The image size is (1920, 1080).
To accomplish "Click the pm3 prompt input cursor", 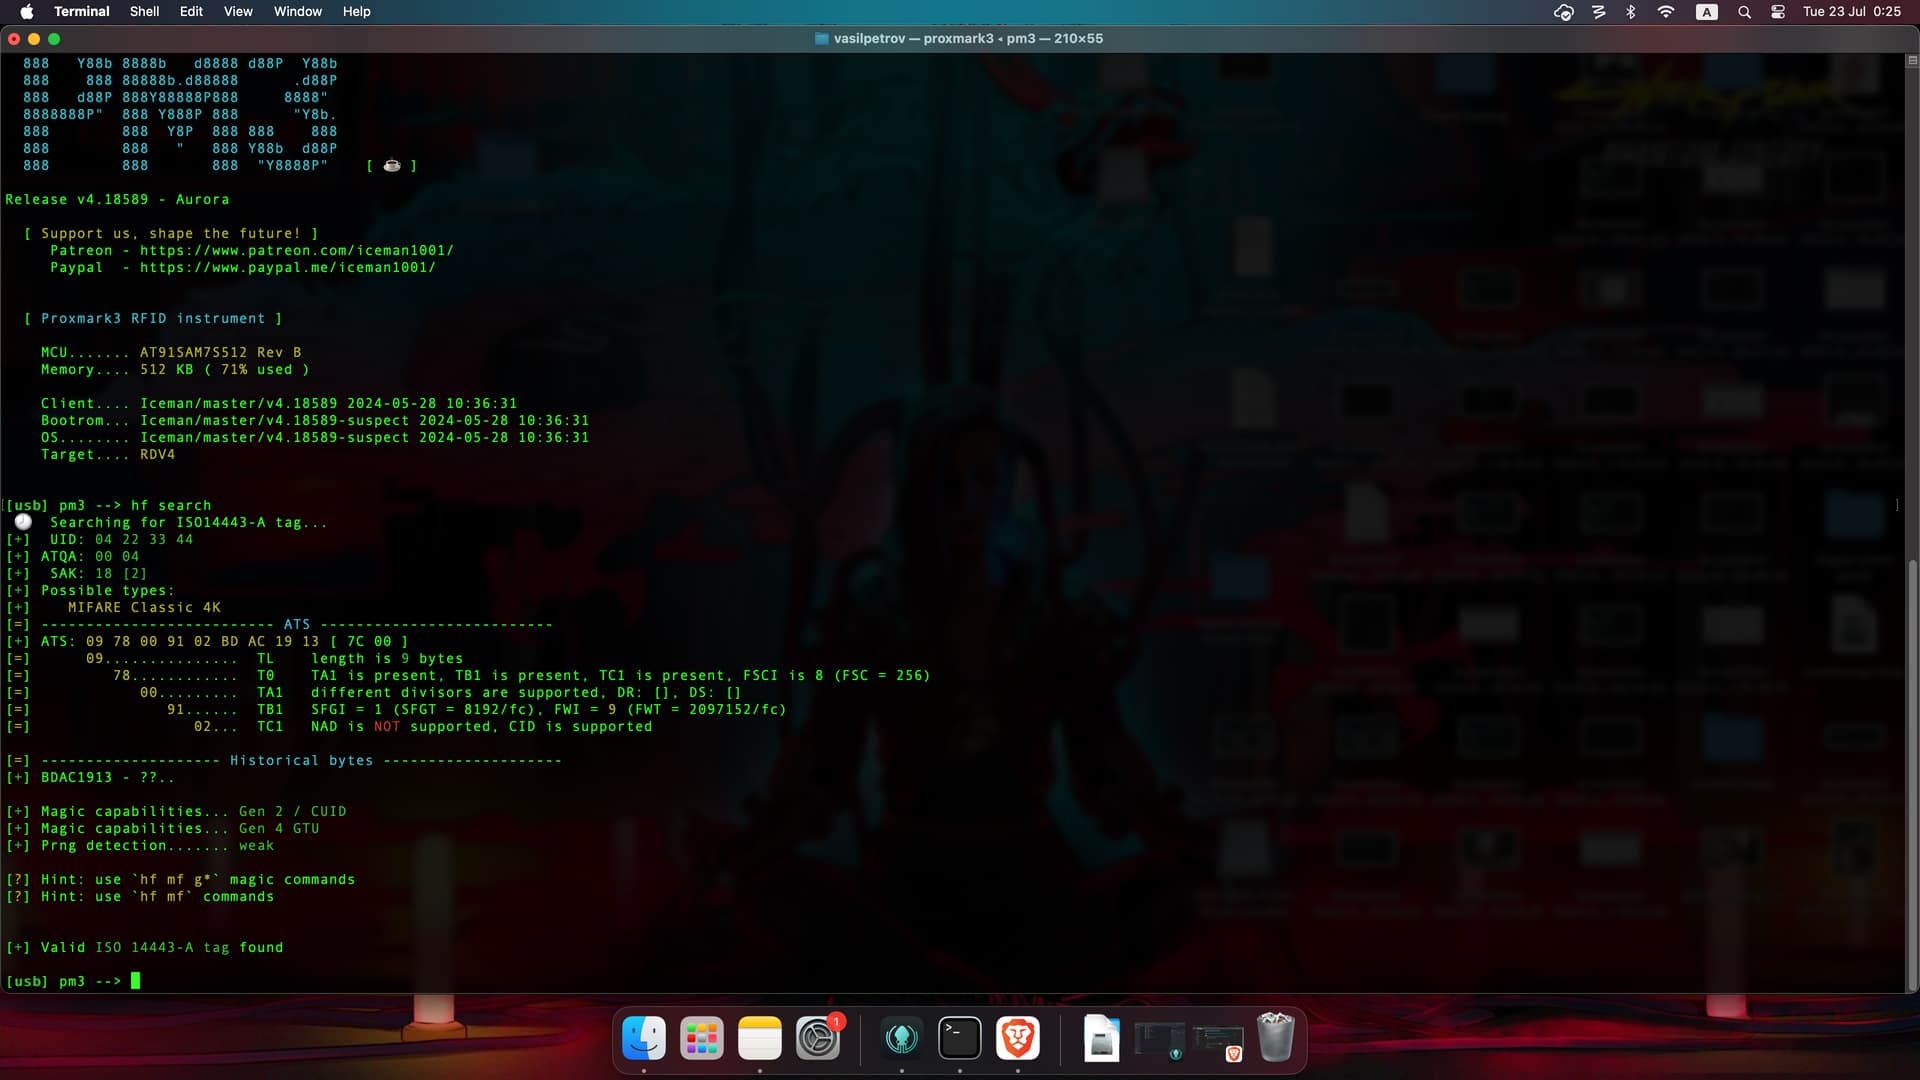I will 136,981.
